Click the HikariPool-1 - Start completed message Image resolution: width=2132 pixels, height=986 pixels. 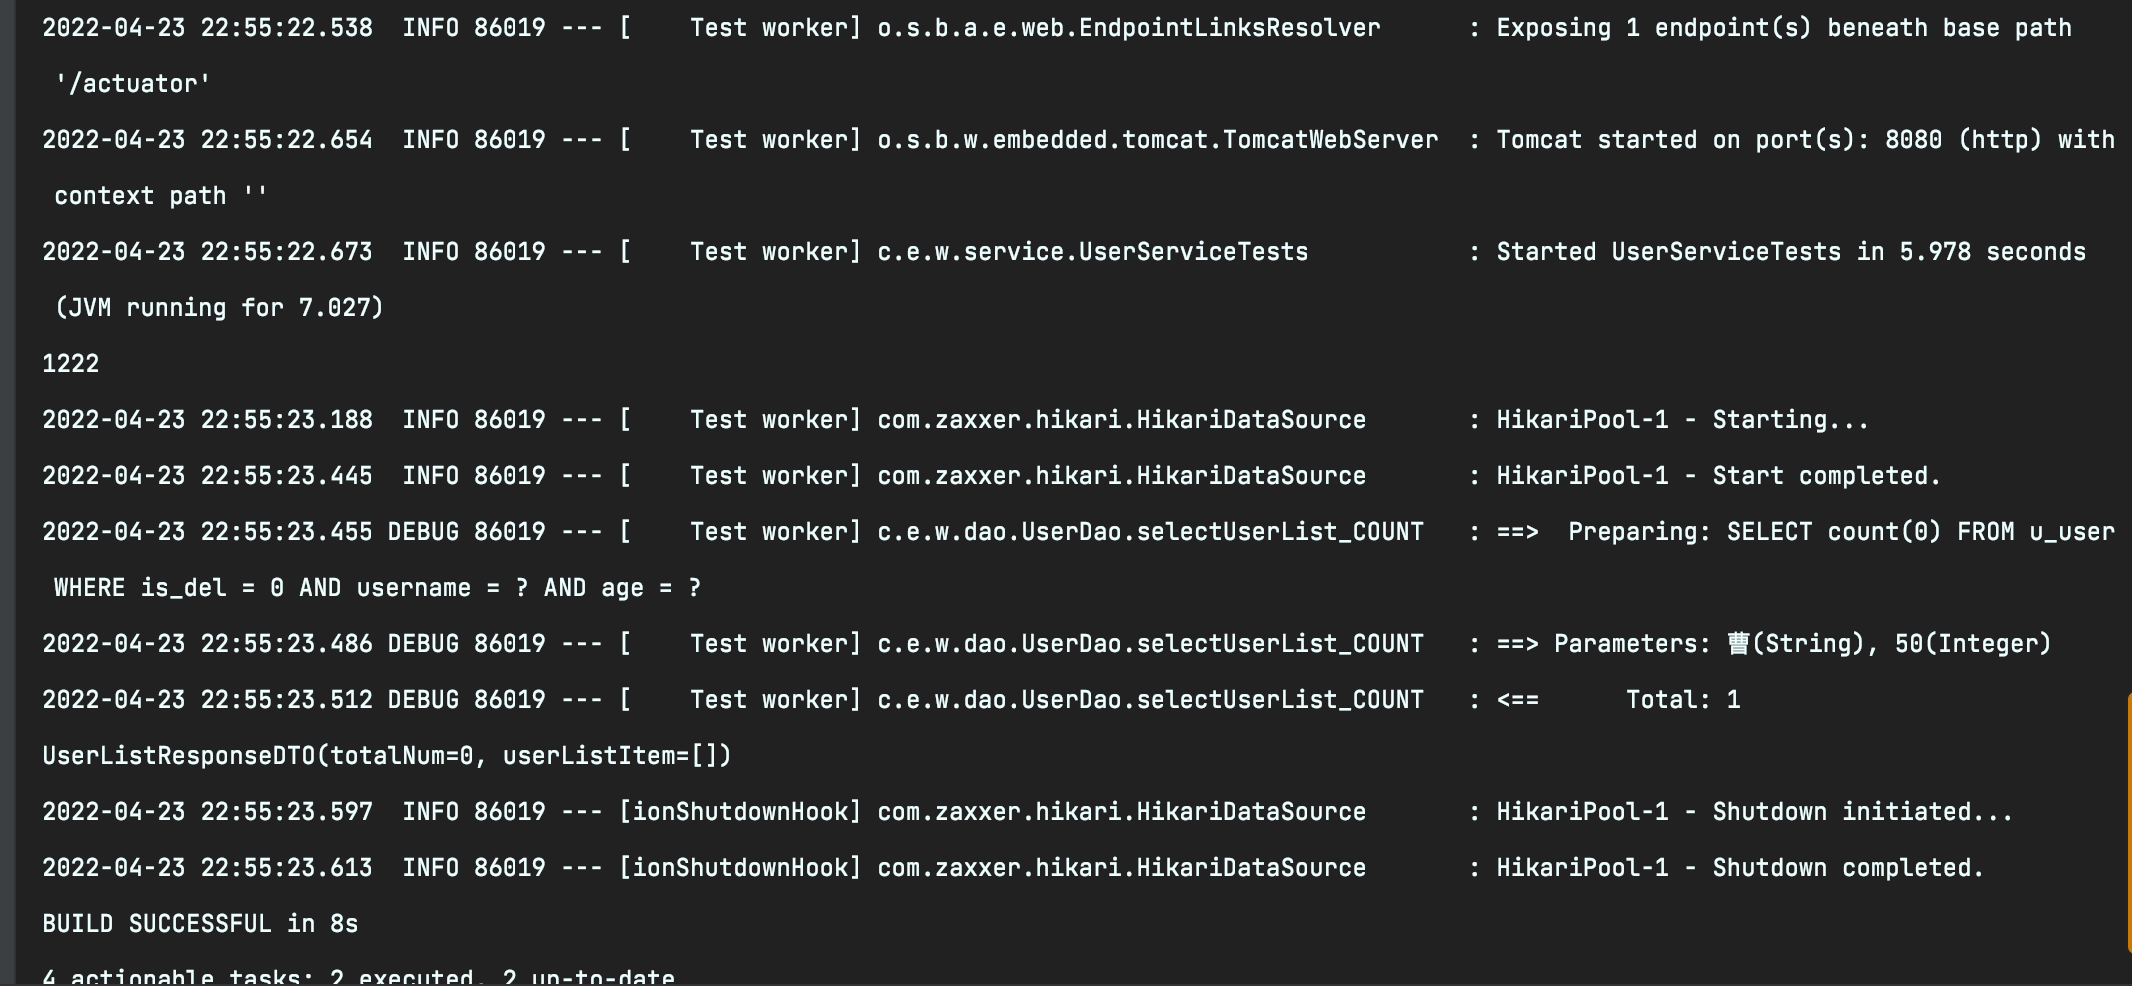pos(1718,475)
